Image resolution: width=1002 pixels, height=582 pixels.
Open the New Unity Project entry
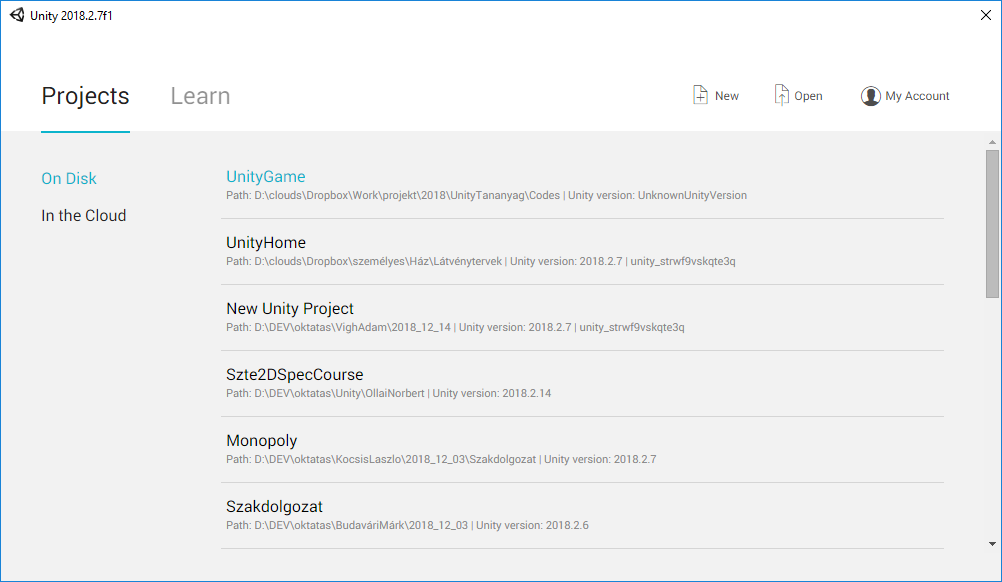coord(290,309)
